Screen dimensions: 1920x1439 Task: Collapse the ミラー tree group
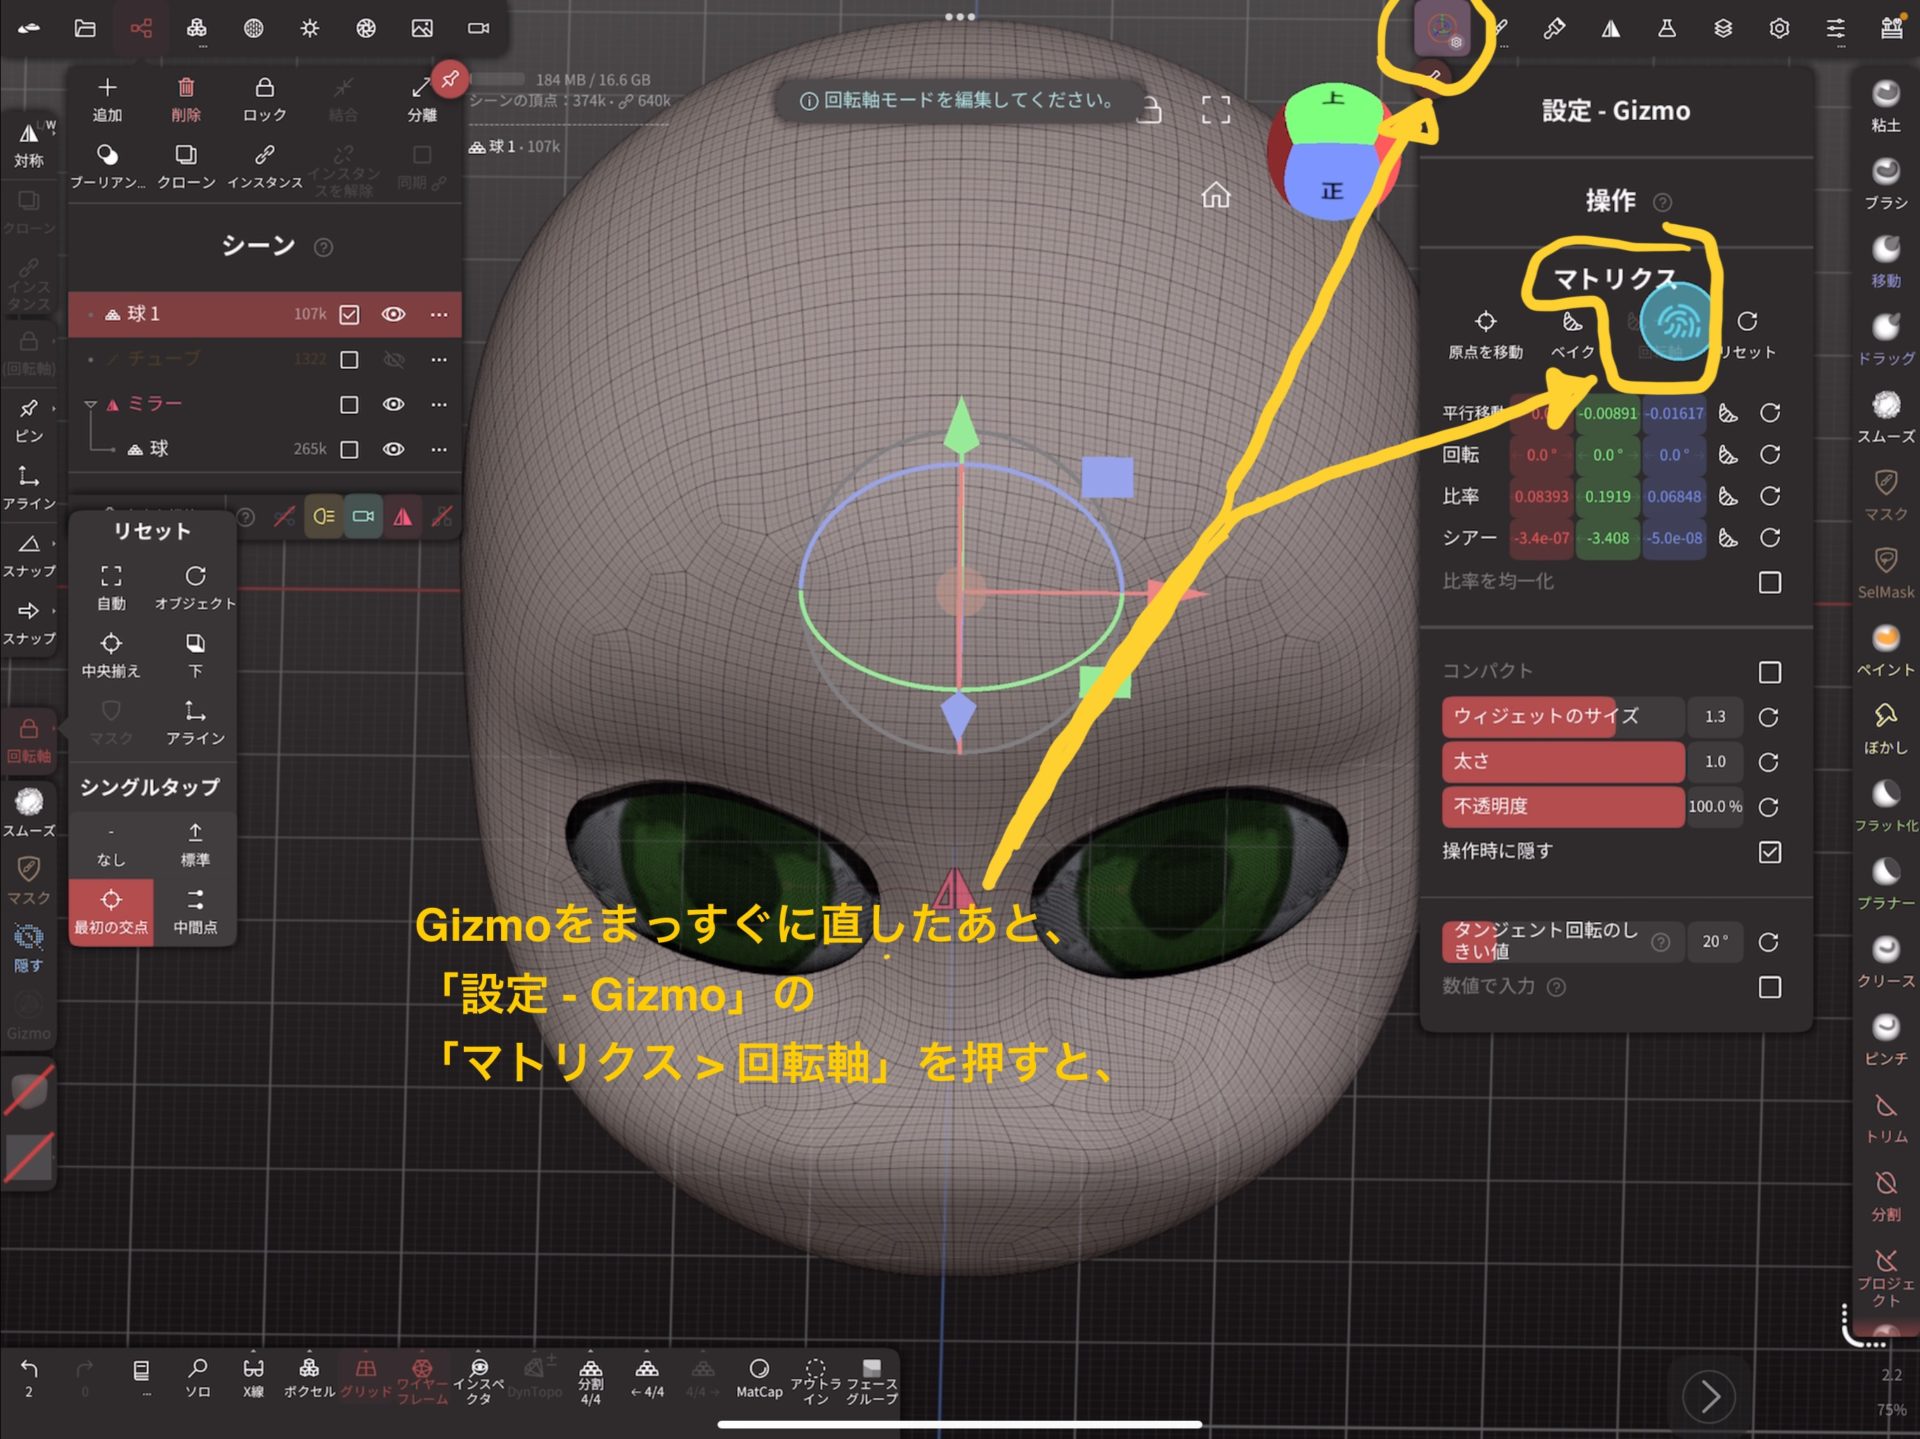pyautogui.click(x=90, y=404)
